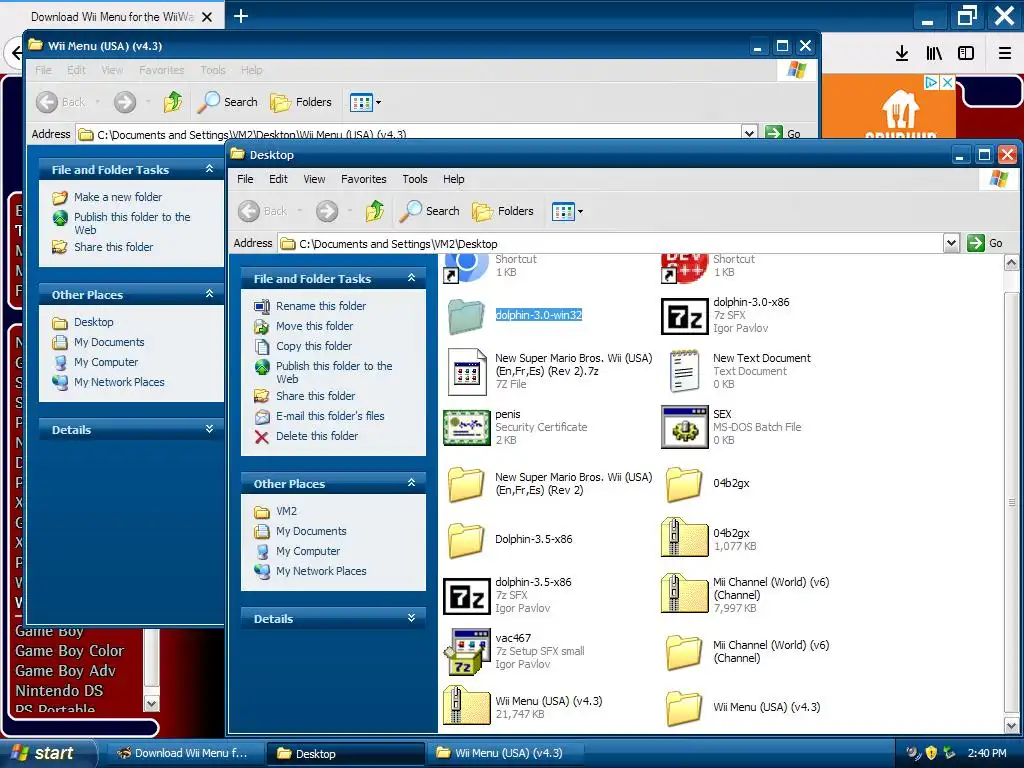Select New Super Mario Bros. Wii folder icon
Viewport: 1024px width, 768px height.
(x=466, y=484)
